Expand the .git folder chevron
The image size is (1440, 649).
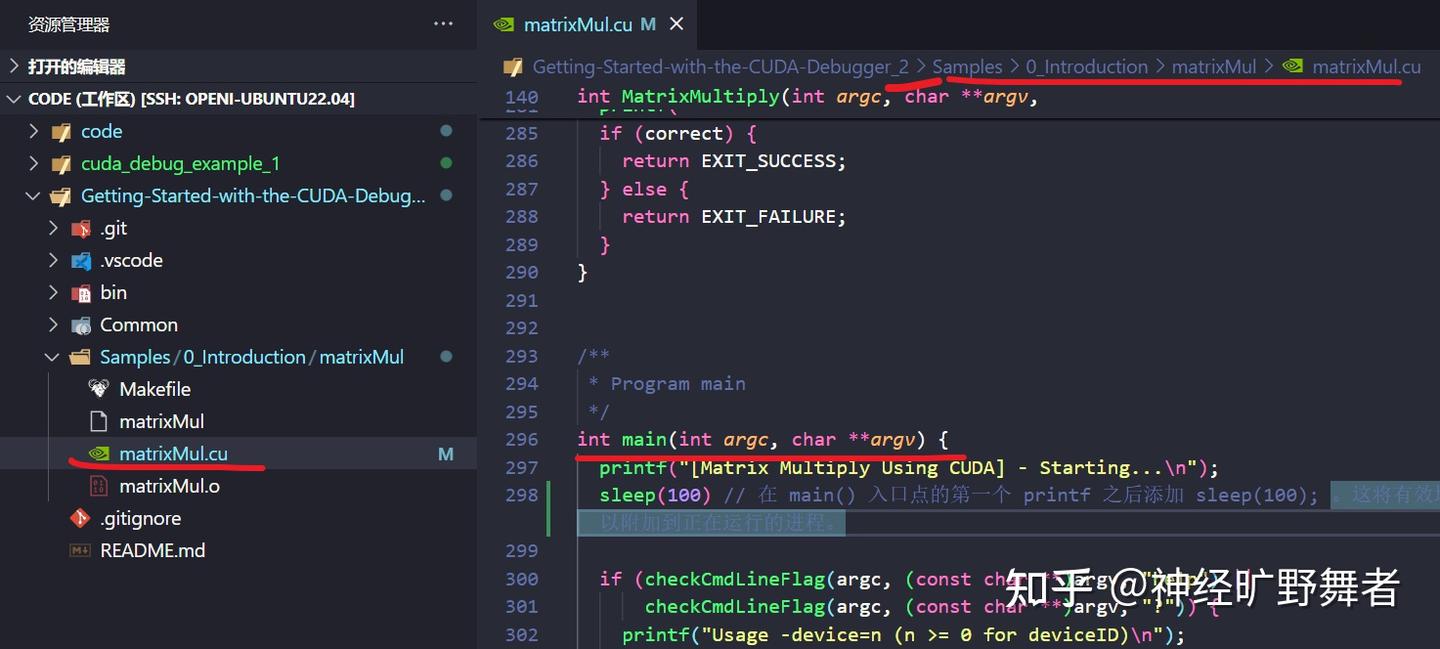[53, 229]
